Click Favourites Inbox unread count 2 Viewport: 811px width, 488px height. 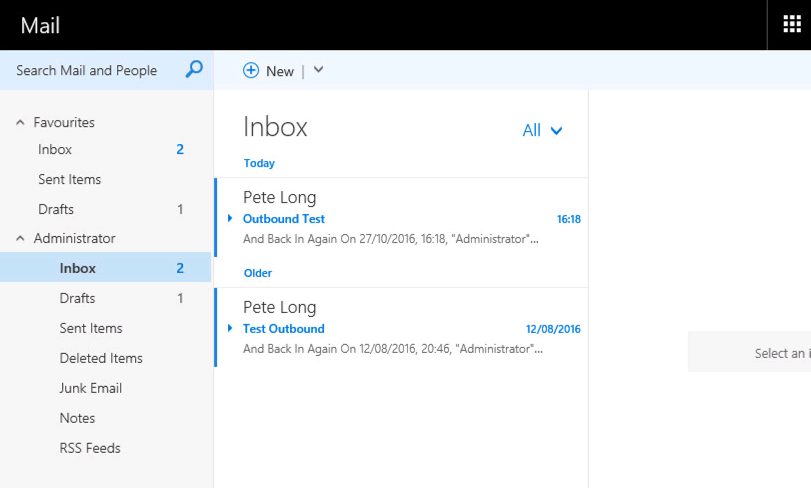[x=180, y=149]
